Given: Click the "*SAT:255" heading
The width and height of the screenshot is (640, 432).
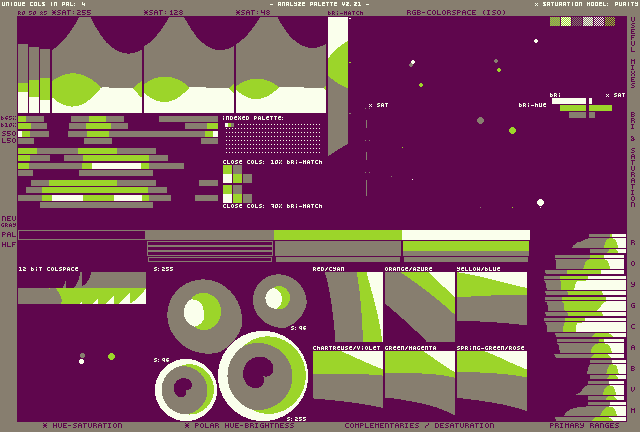Looking at the screenshot, I should pyautogui.click(x=71, y=13).
